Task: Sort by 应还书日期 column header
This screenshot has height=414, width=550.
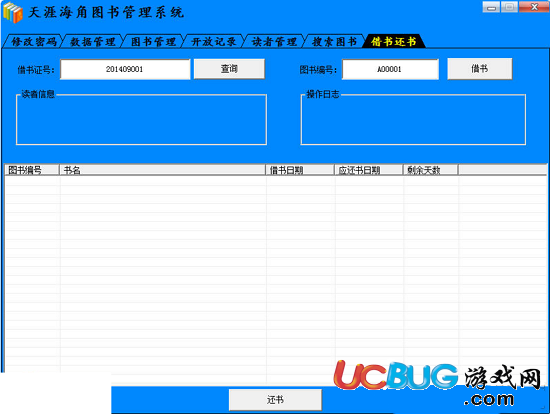Action: (368, 170)
